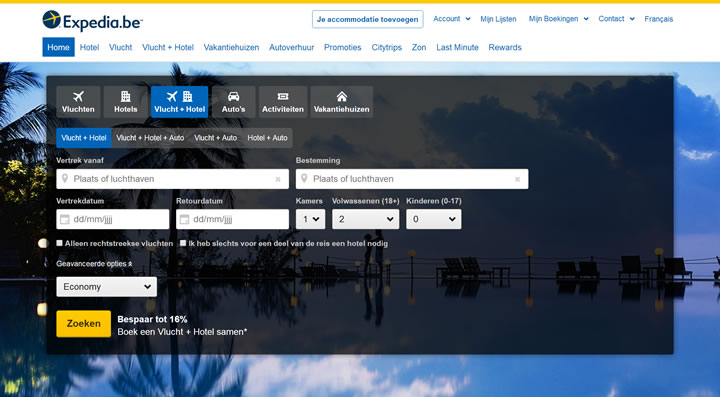The height and width of the screenshot is (397, 720).
Task: Open Promoties navigation link
Action: point(343,47)
